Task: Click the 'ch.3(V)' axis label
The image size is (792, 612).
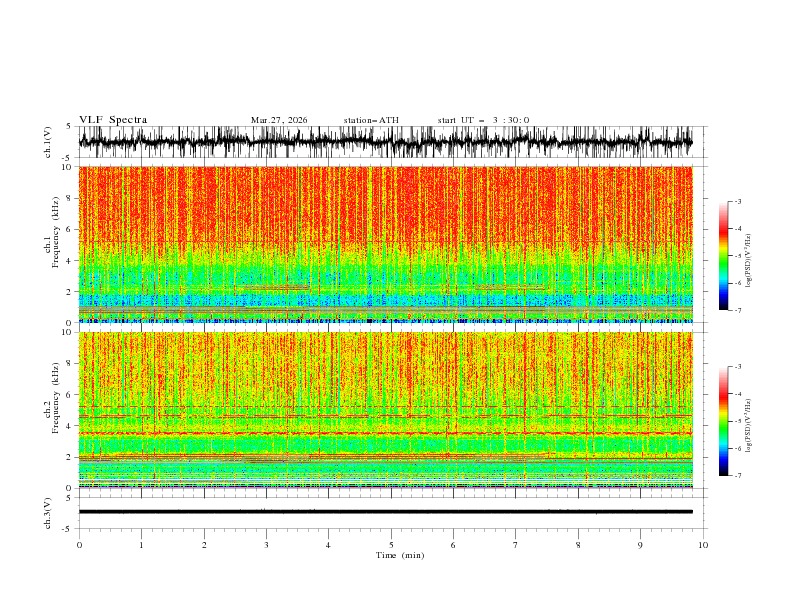Action: (48, 513)
